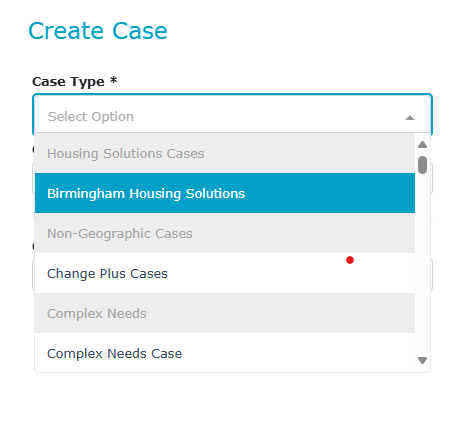
Task: Click the blue focus border of Case Type
Action: pos(232,95)
